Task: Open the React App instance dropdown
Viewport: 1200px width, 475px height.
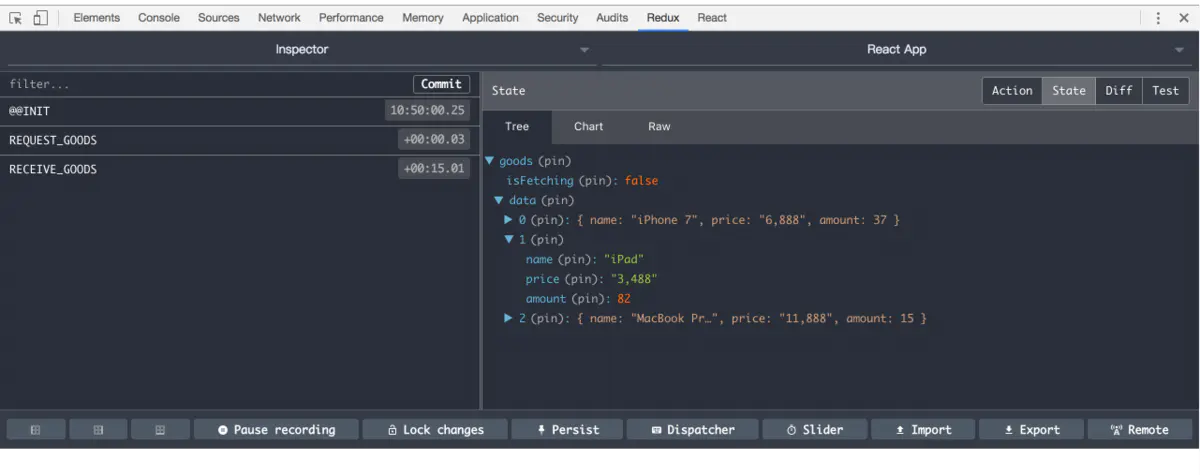Action: [x=896, y=49]
